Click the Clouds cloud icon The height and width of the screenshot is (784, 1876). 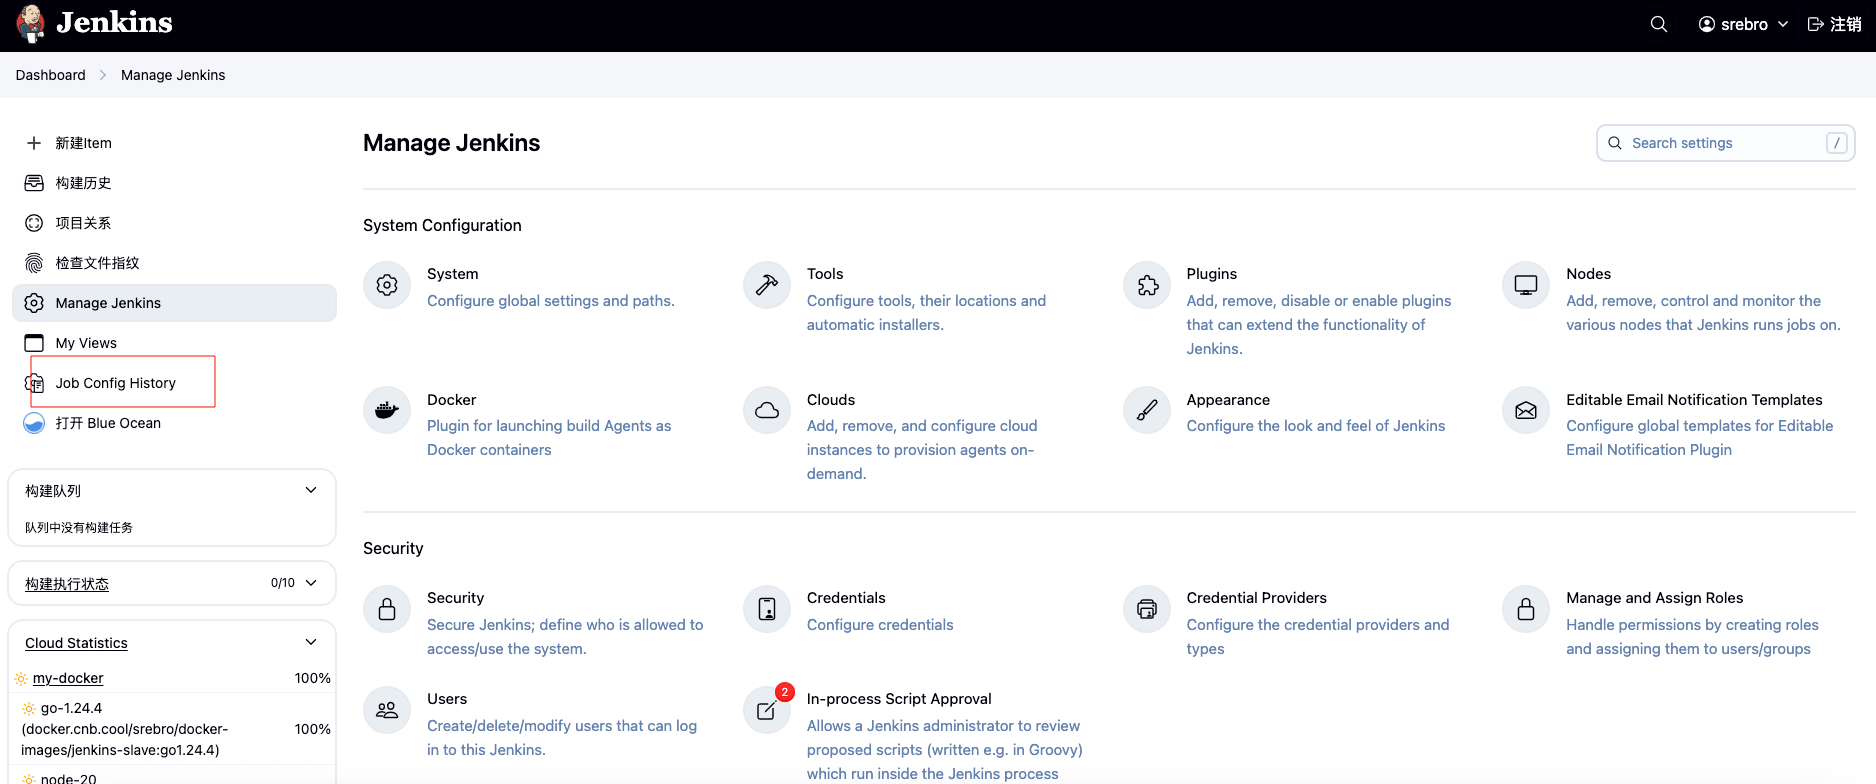(767, 410)
